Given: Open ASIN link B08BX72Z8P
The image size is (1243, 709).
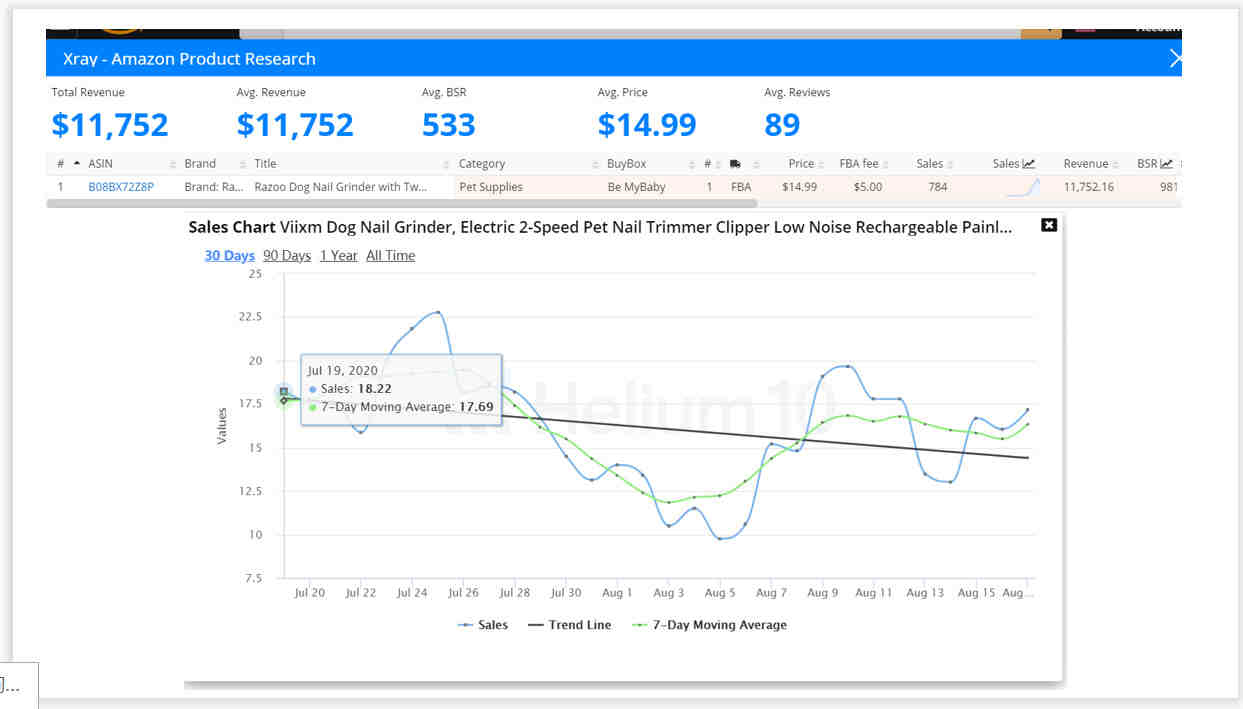Looking at the screenshot, I should 121,187.
